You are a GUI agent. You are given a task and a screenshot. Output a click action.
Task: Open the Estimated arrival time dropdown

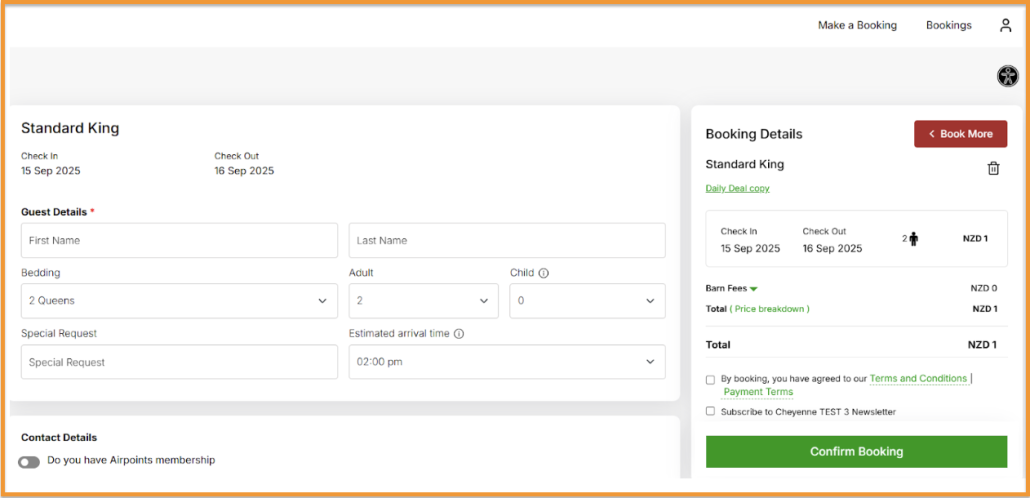pos(506,362)
